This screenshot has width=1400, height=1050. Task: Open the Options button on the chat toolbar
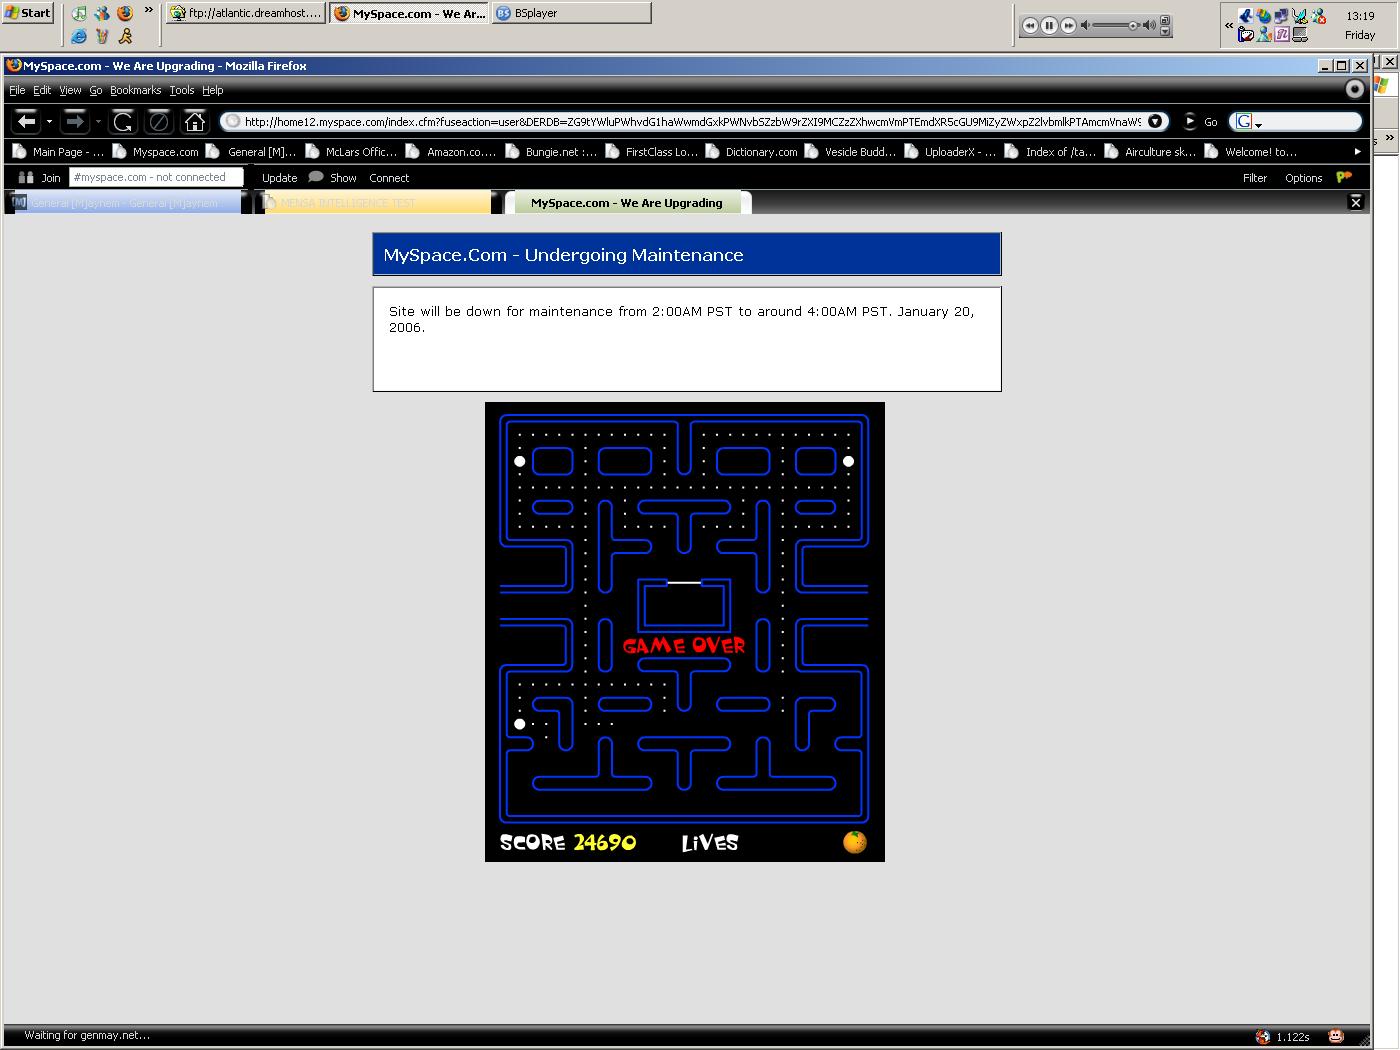point(1304,178)
